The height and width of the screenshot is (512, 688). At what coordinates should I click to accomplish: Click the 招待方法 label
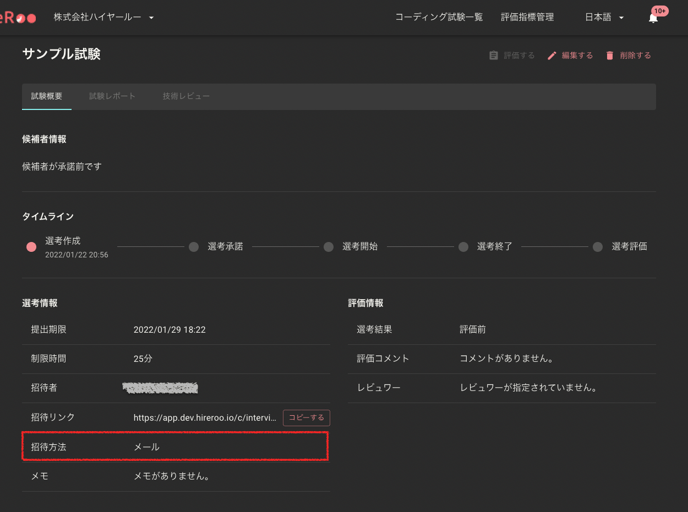click(48, 447)
